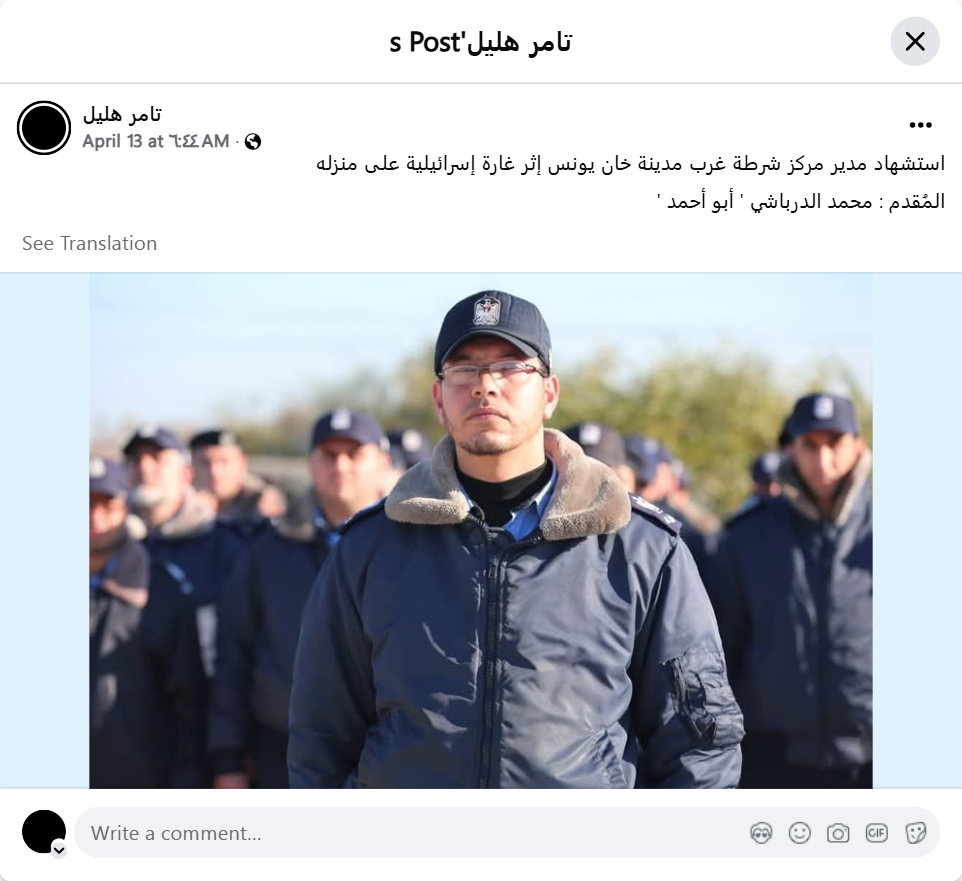This screenshot has width=962, height=881.
Task: Click the post's first Arabic text line
Action: tap(631, 164)
